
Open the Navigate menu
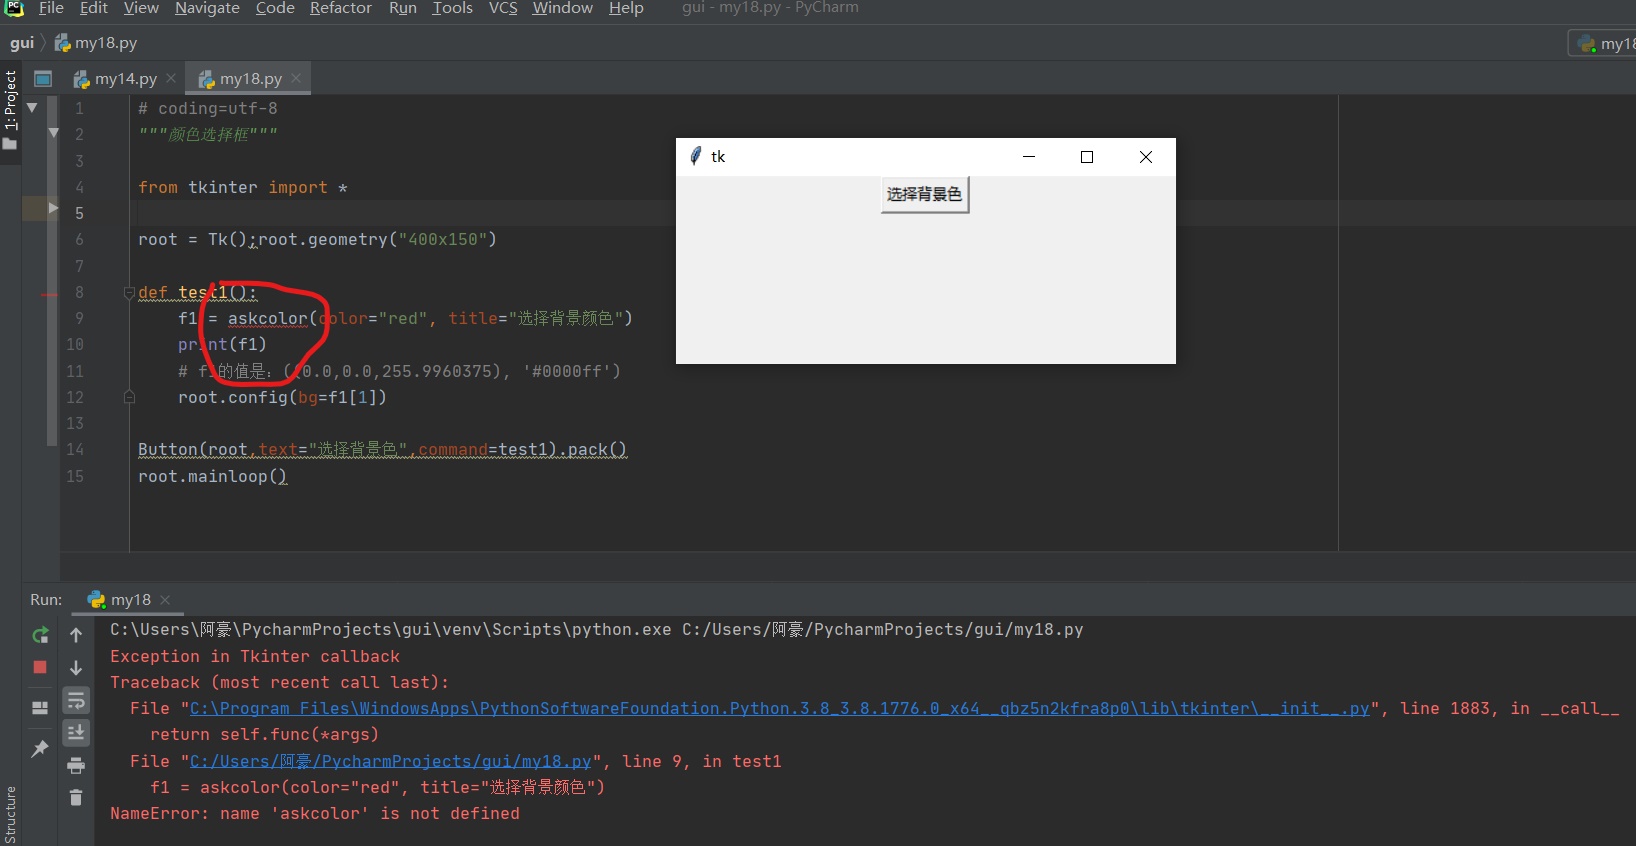pyautogui.click(x=207, y=8)
